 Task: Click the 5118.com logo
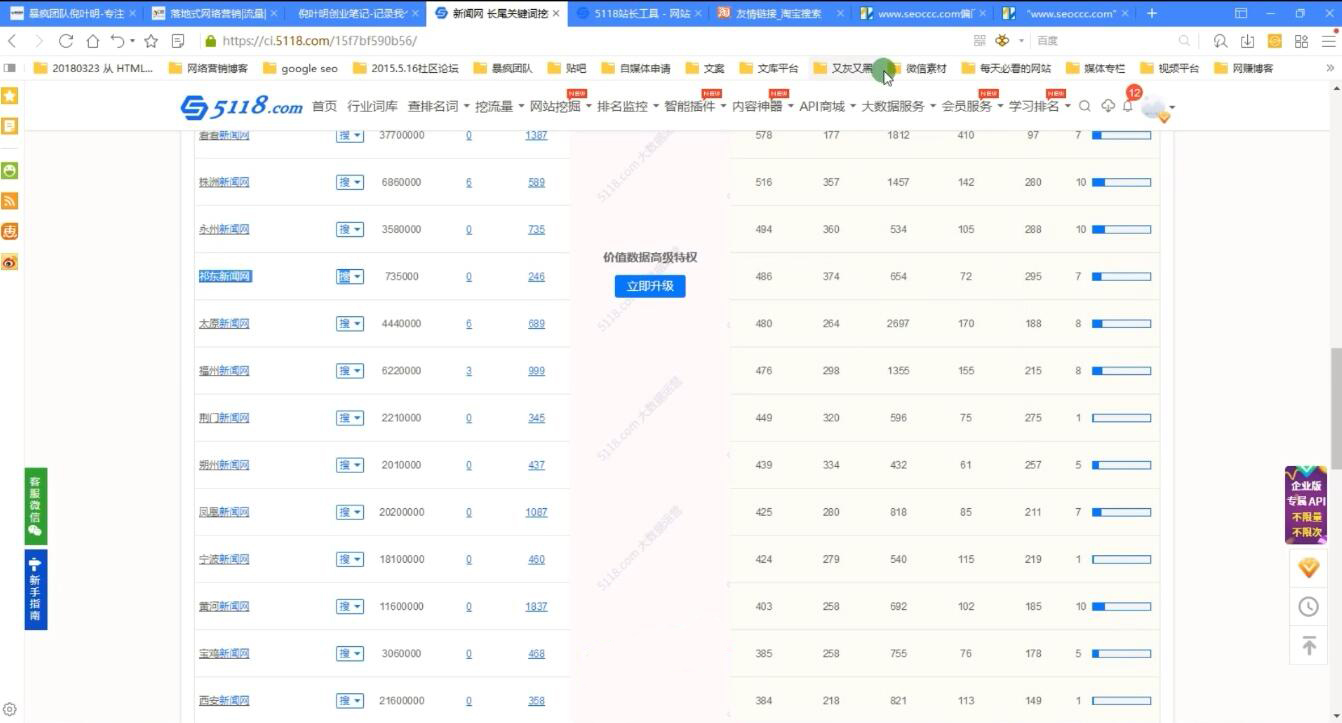pyautogui.click(x=241, y=106)
